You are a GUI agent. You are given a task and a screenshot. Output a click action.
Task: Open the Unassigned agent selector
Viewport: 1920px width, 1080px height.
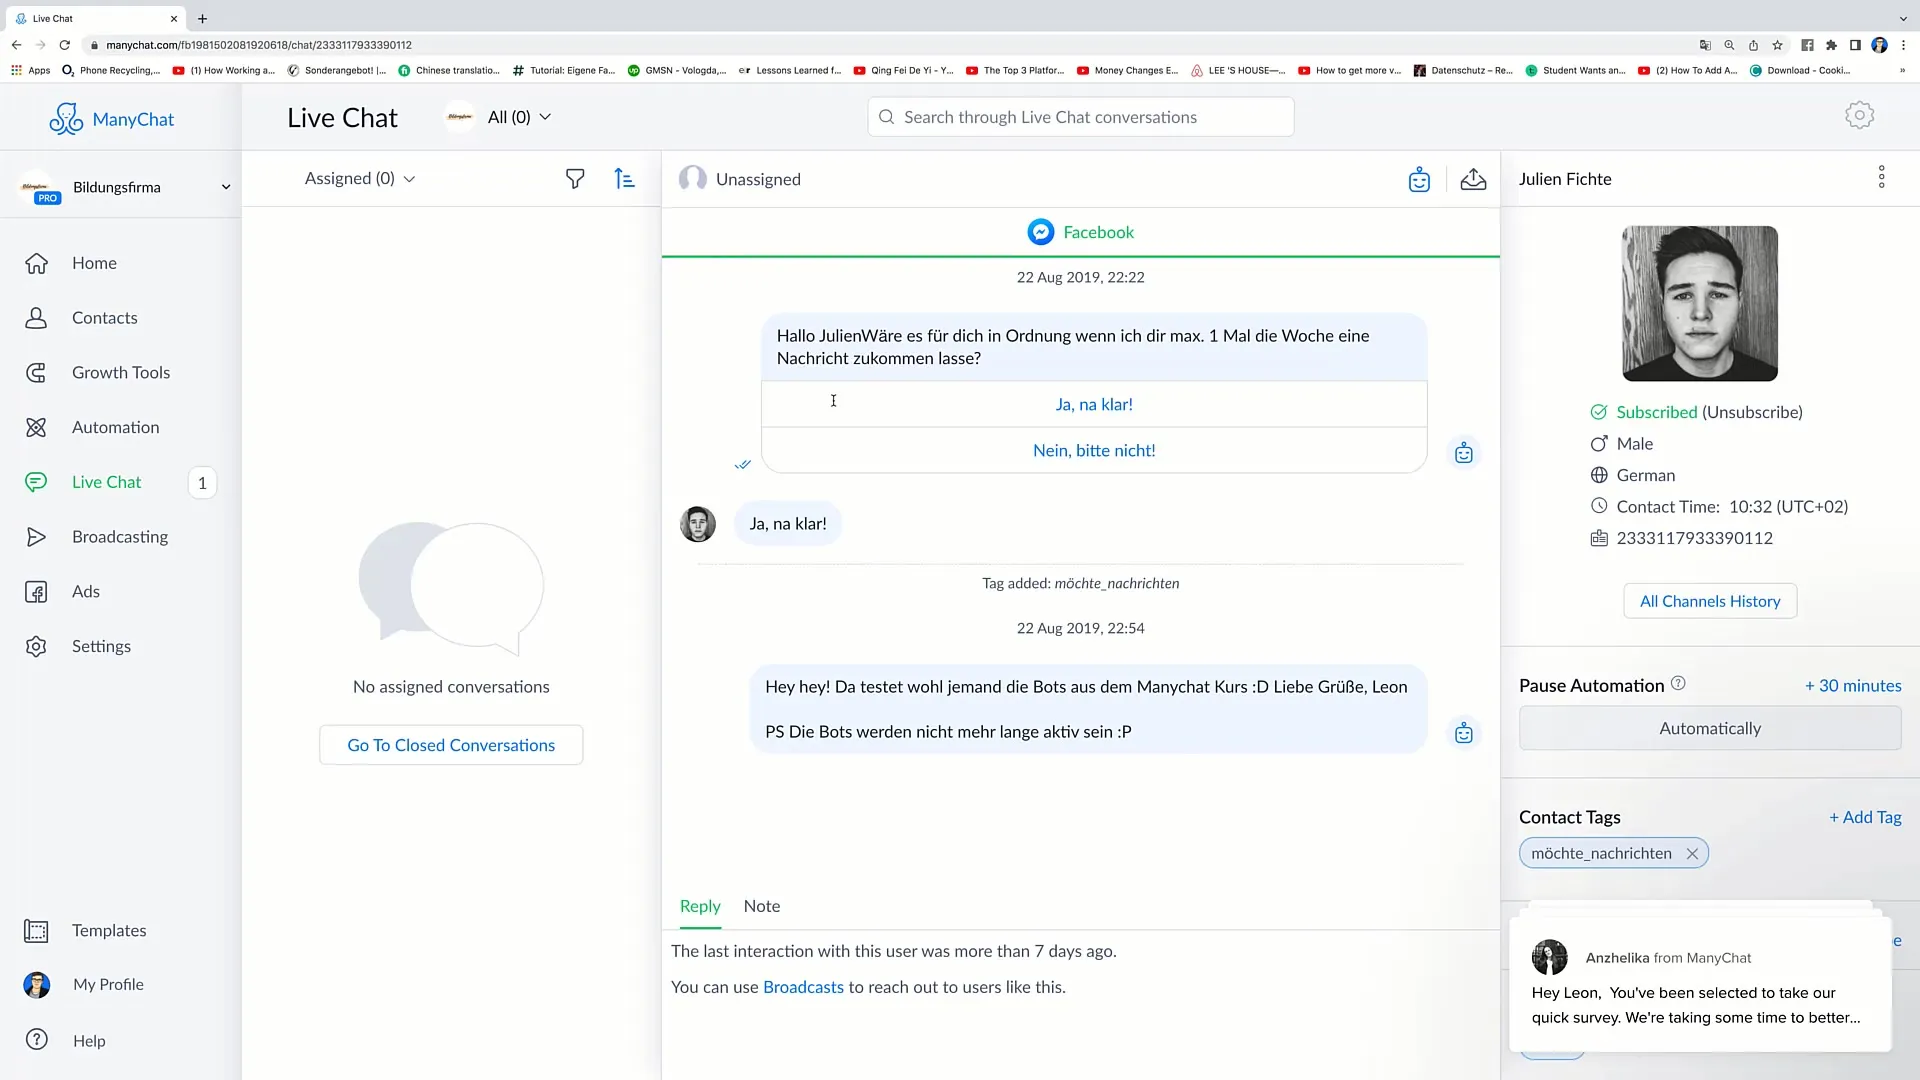[740, 179]
